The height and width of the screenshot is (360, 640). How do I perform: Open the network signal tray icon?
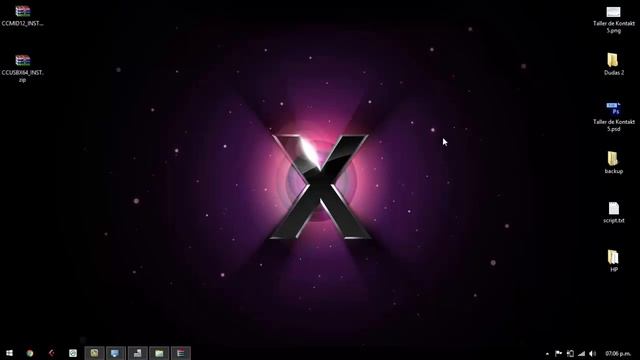(x=581, y=353)
